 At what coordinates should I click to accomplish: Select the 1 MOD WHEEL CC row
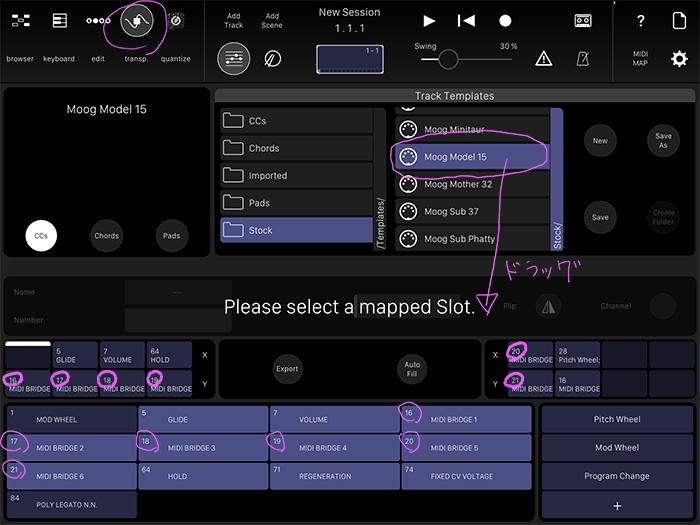click(x=71, y=420)
